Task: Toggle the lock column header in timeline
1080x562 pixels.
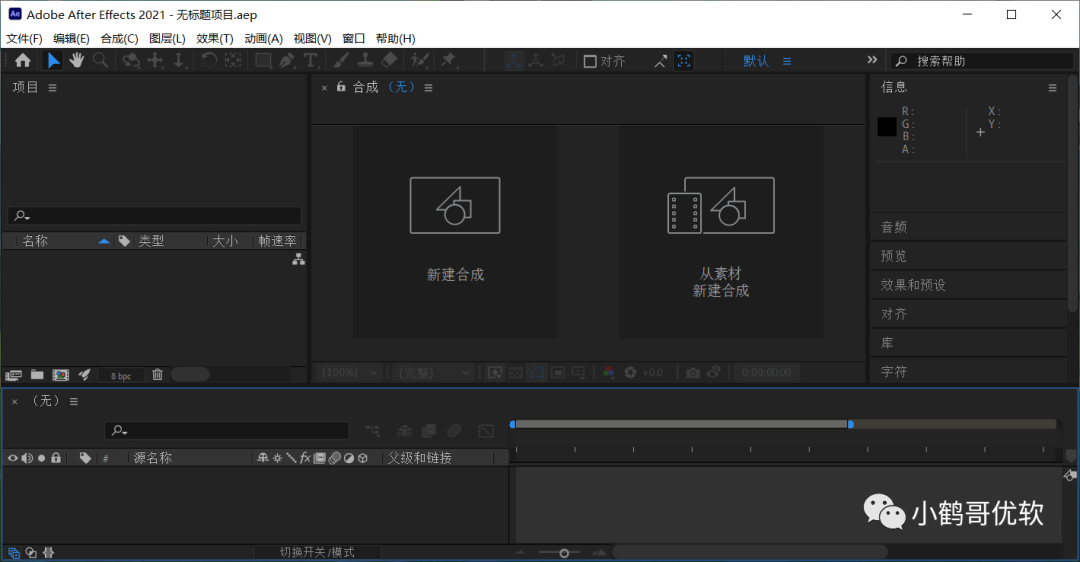Action: [x=56, y=458]
